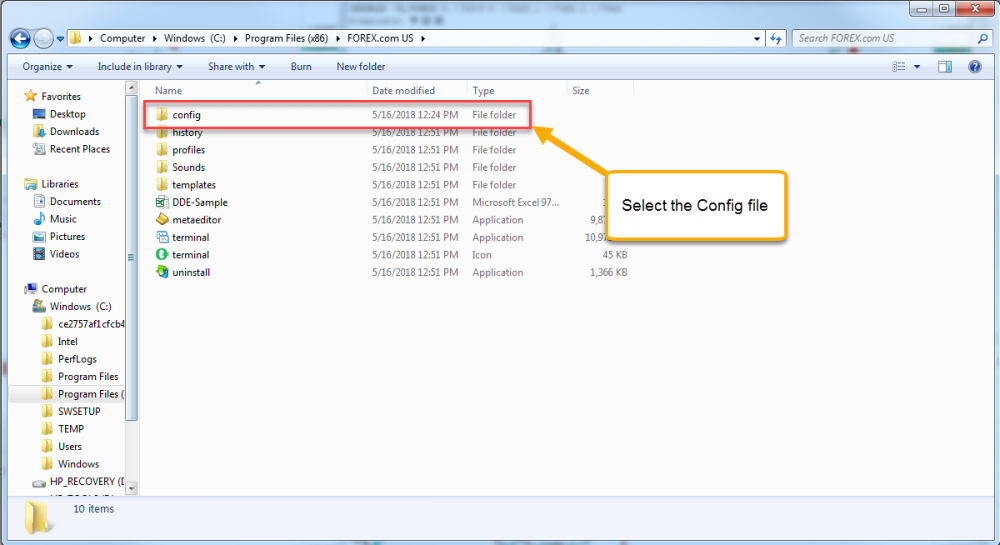Open the Music library

coord(63,219)
